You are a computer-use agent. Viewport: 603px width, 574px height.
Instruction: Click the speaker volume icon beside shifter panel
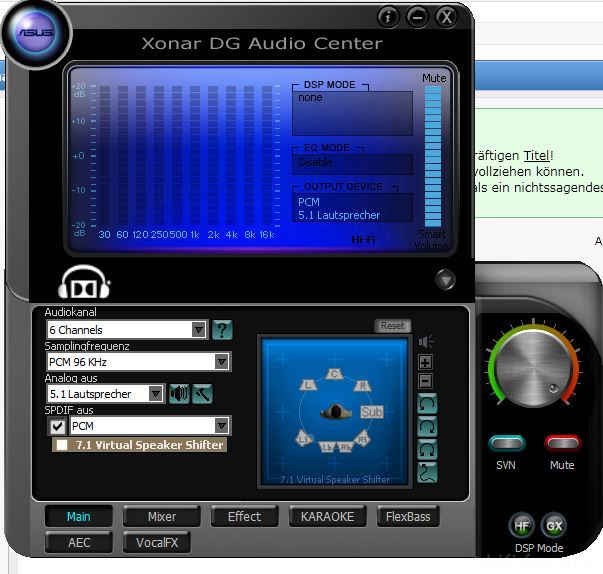tap(426, 341)
